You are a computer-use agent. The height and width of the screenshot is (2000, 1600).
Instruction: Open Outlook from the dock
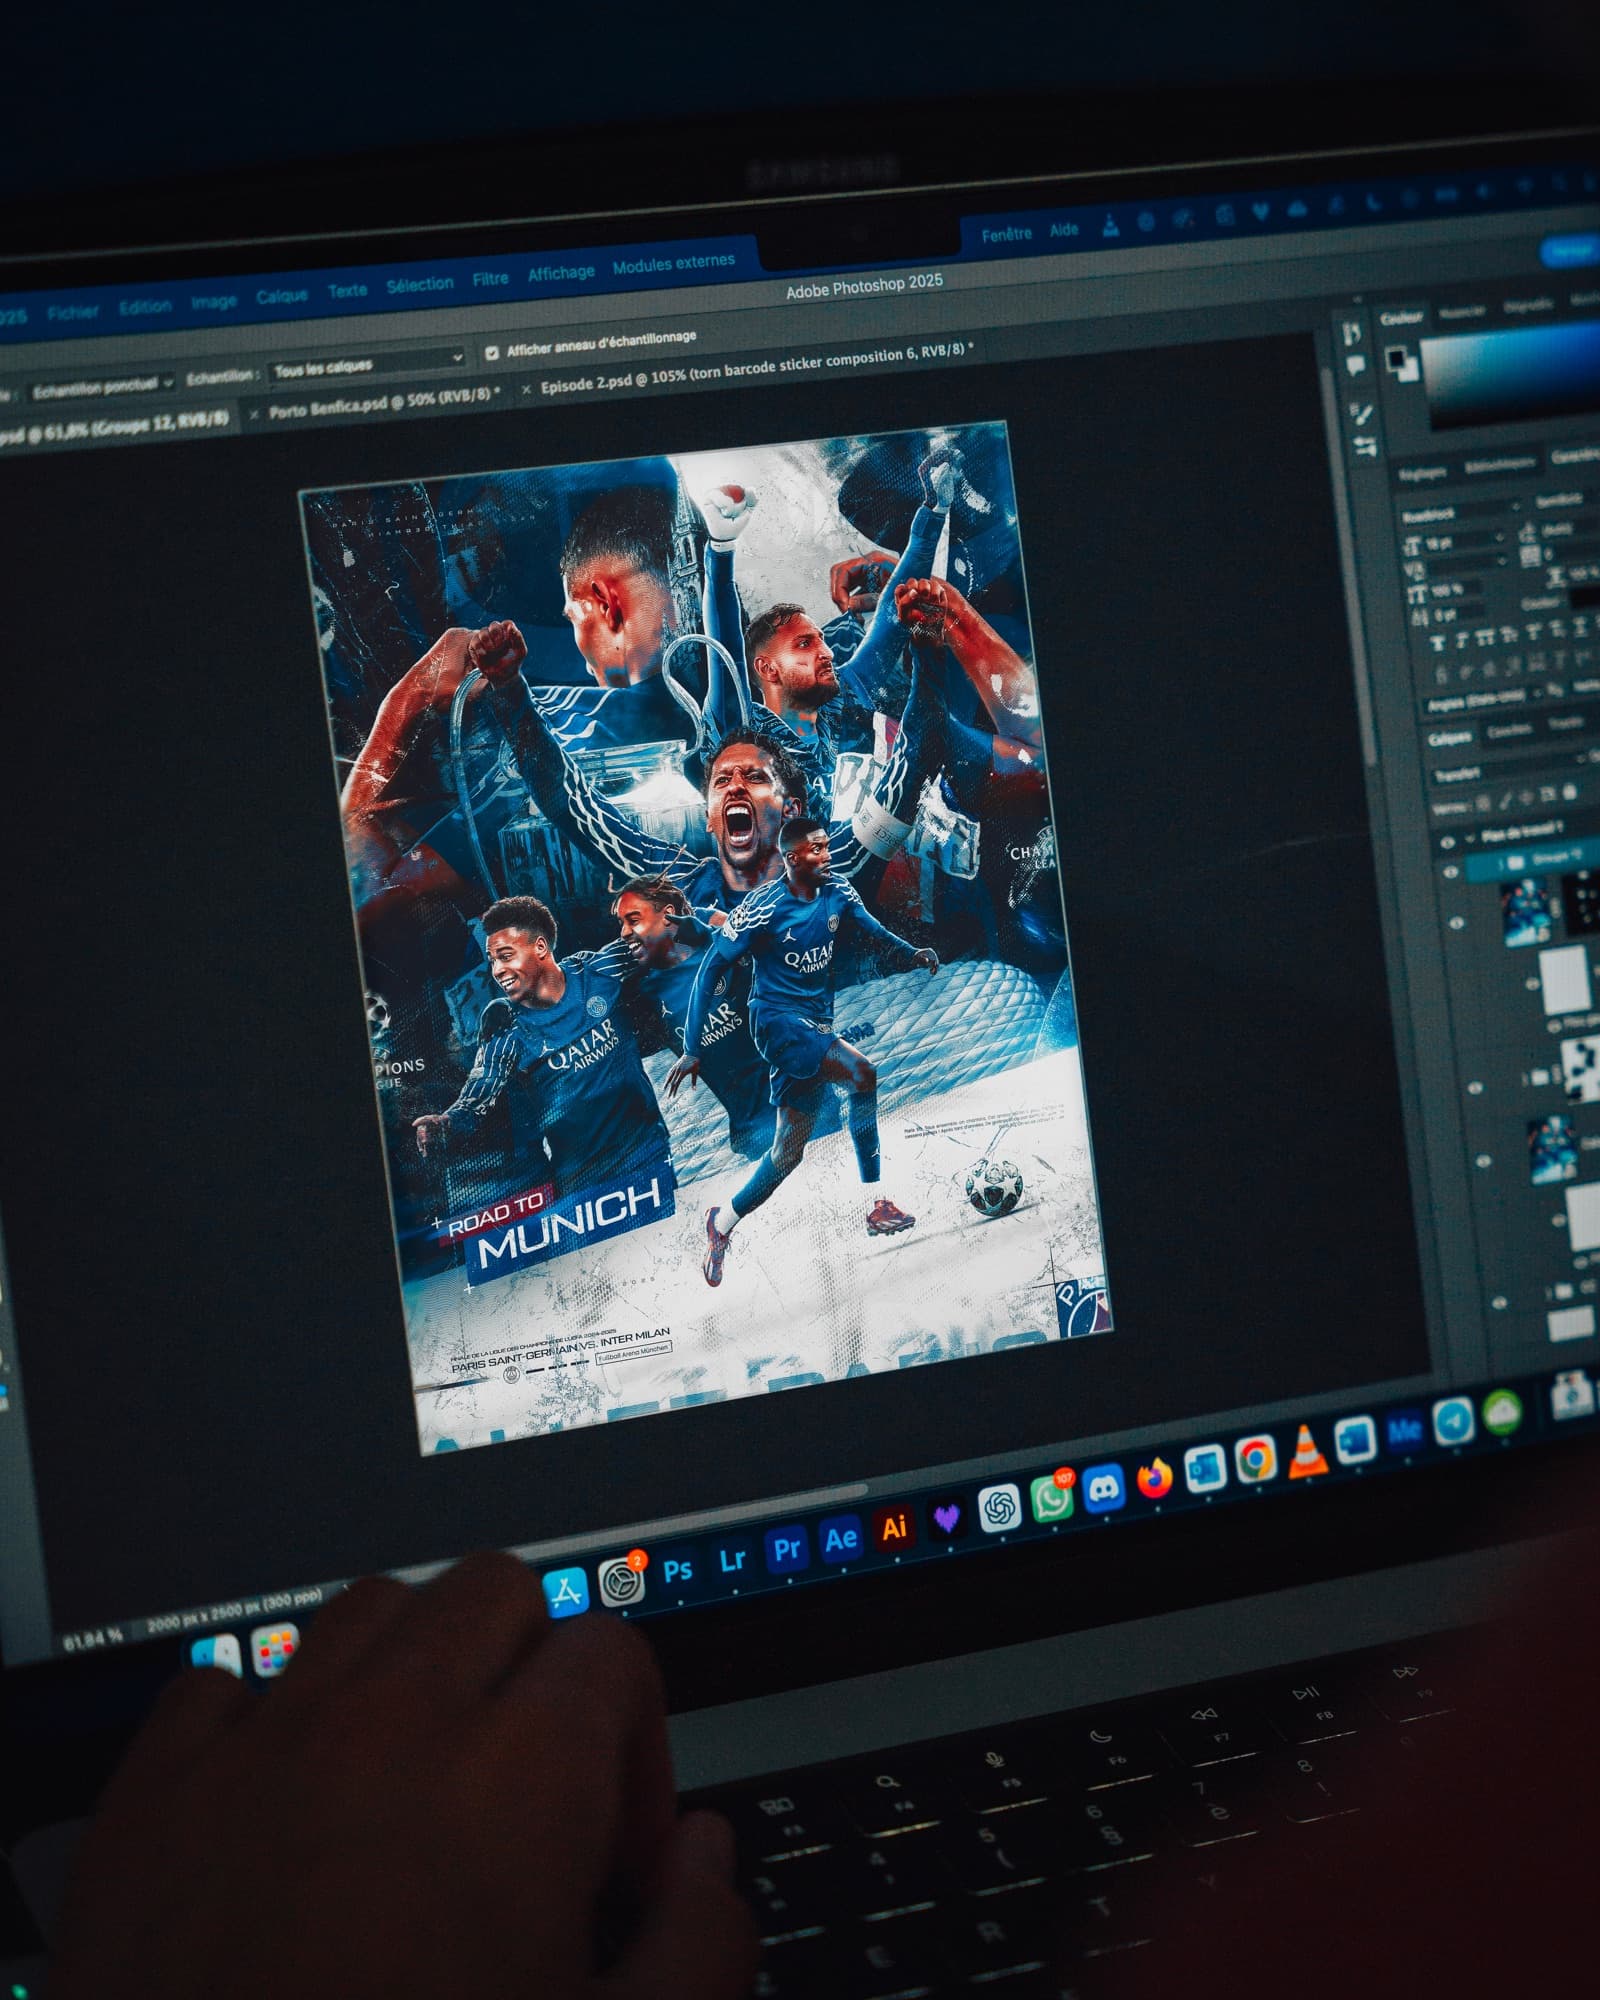click(1204, 1469)
